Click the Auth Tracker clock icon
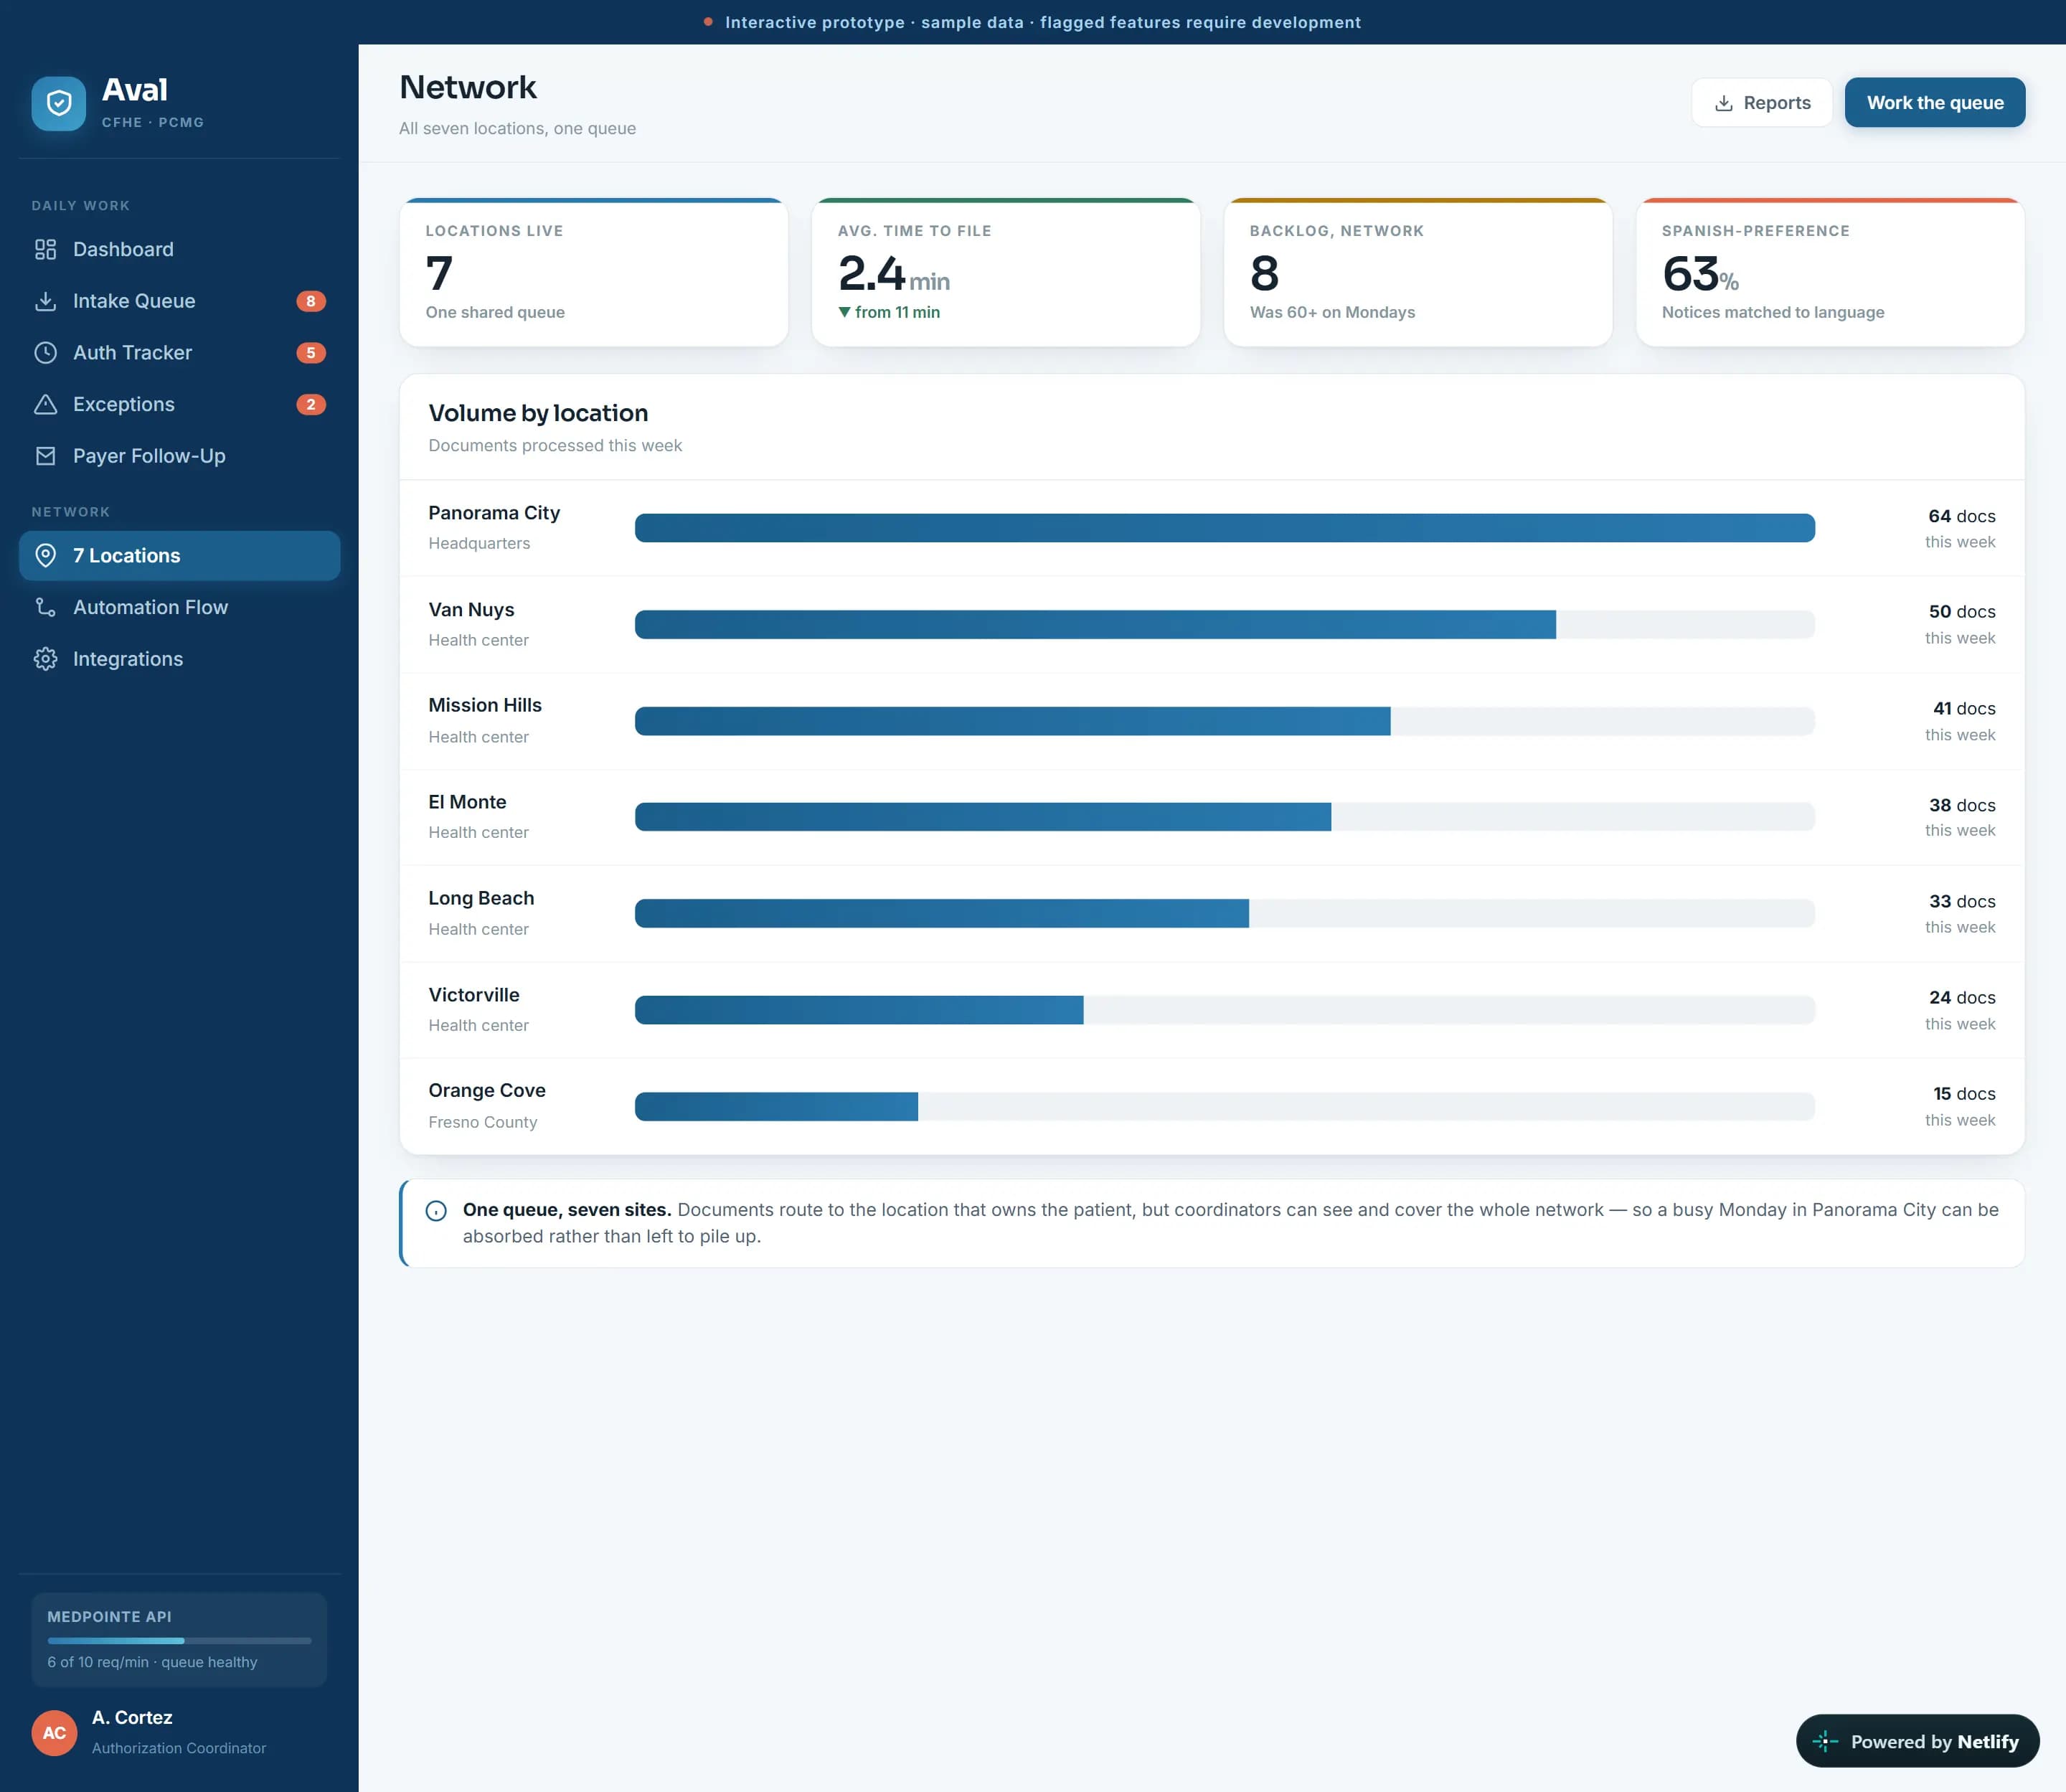 (45, 353)
